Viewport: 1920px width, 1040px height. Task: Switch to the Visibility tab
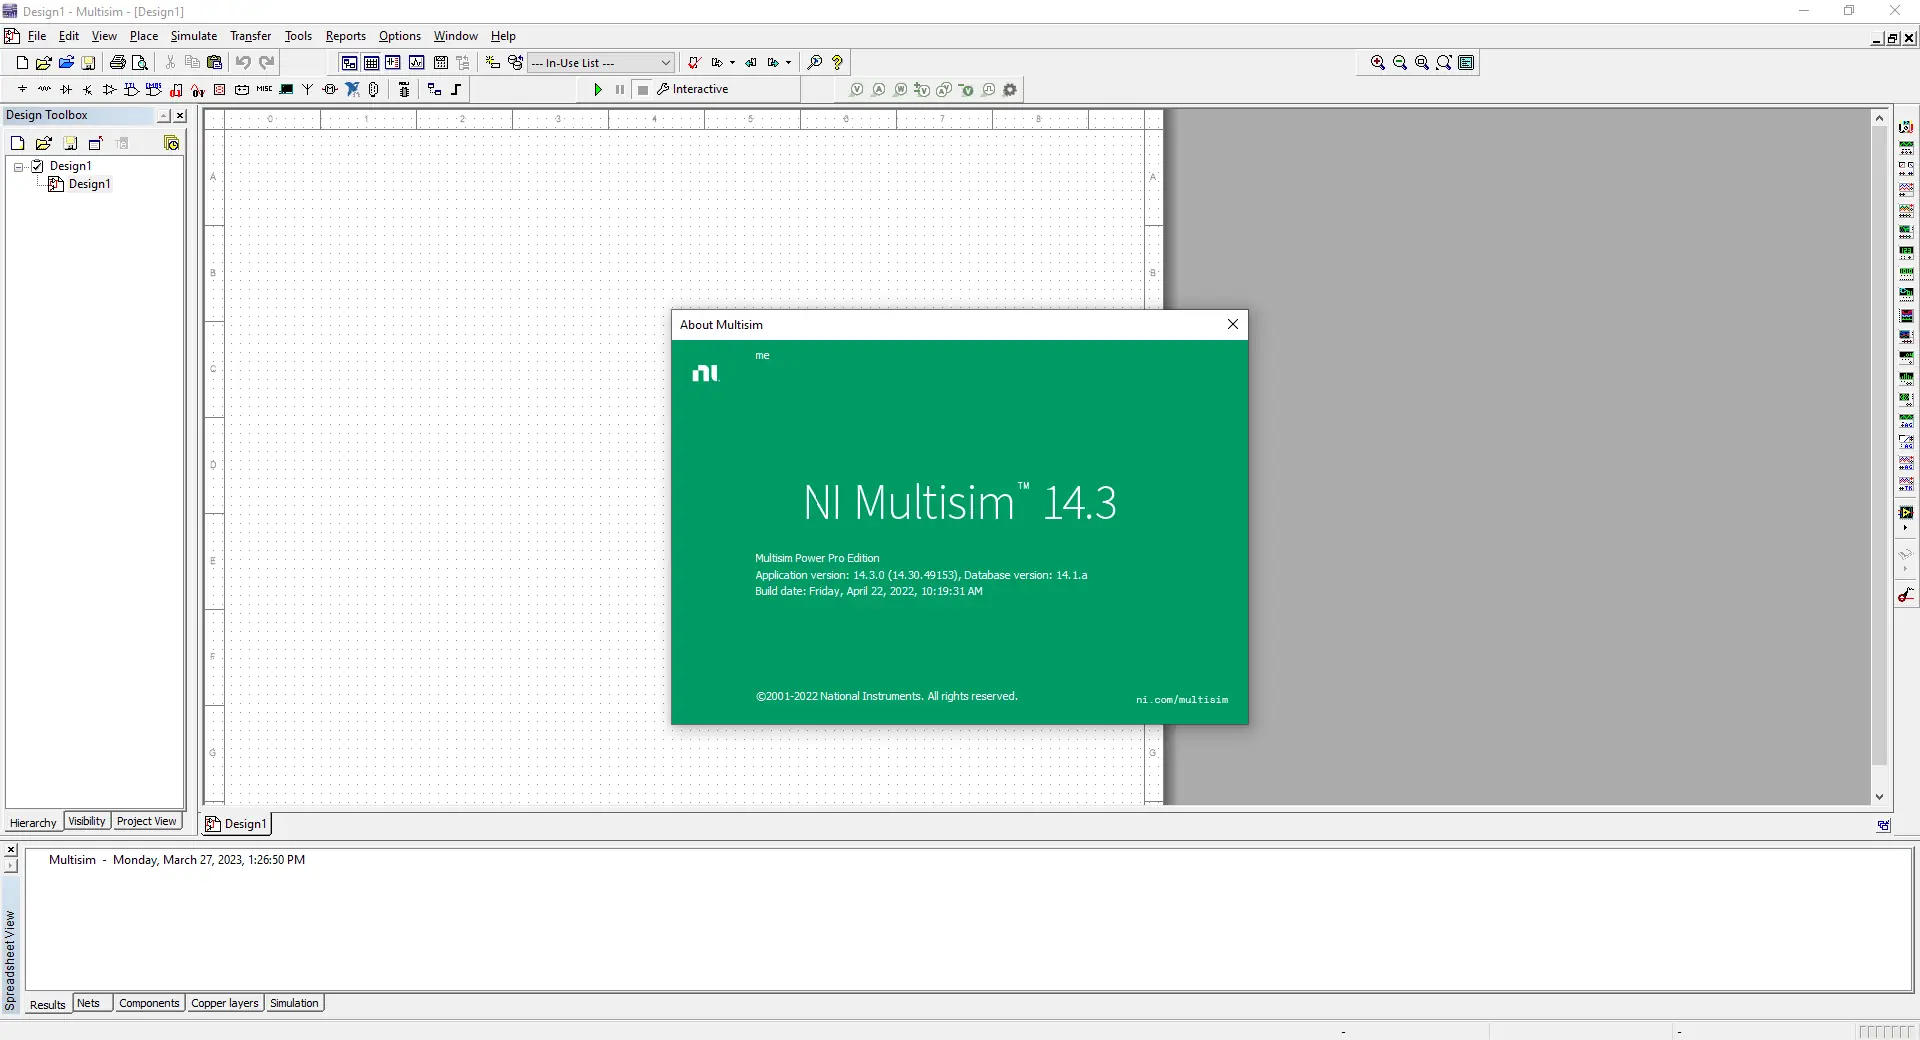tap(87, 821)
